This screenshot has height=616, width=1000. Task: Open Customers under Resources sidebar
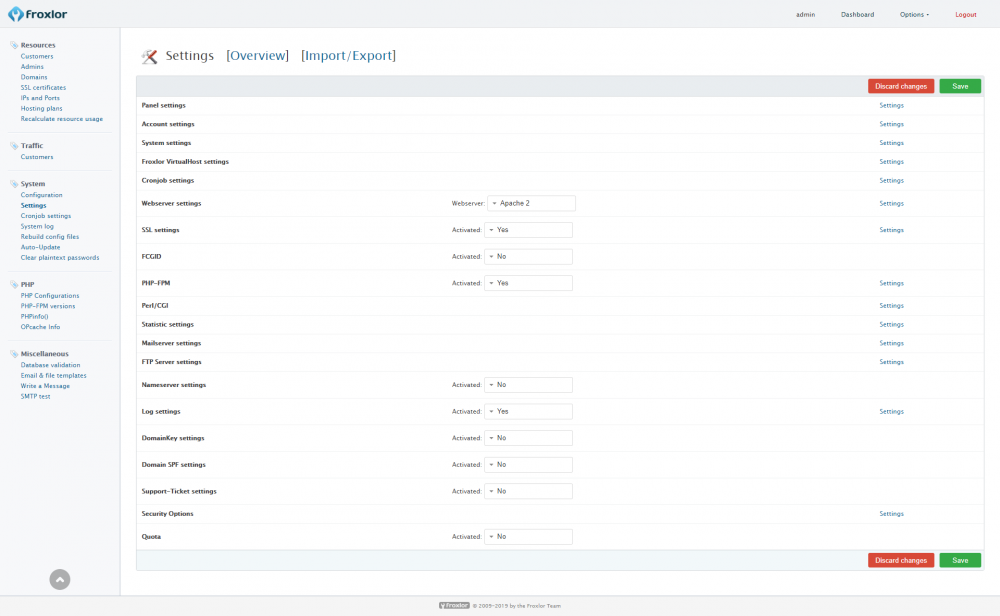point(37,56)
